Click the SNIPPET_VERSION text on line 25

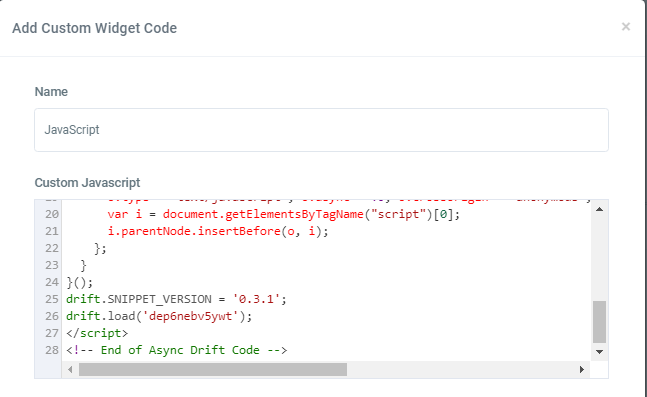[159, 299]
